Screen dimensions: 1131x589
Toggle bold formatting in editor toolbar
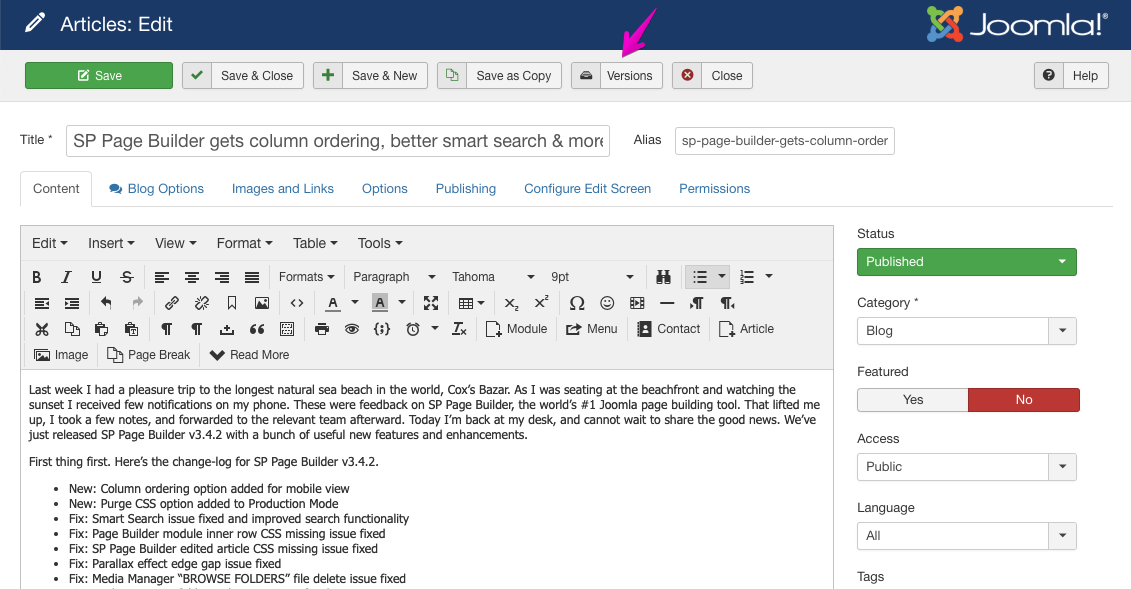coord(37,277)
